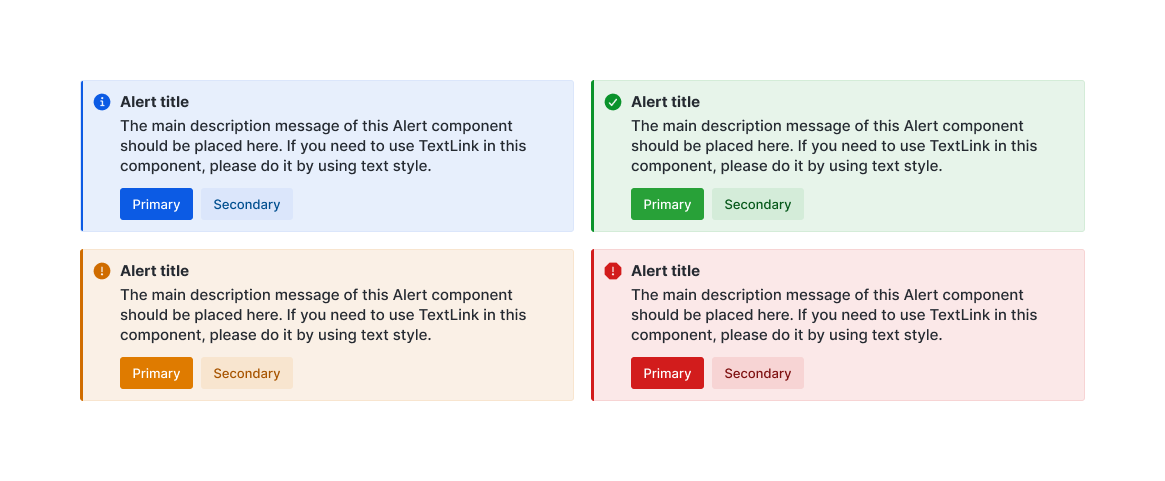This screenshot has height=481, width=1165.
Task: Click the Alert title in orange warning alert
Action: point(154,271)
